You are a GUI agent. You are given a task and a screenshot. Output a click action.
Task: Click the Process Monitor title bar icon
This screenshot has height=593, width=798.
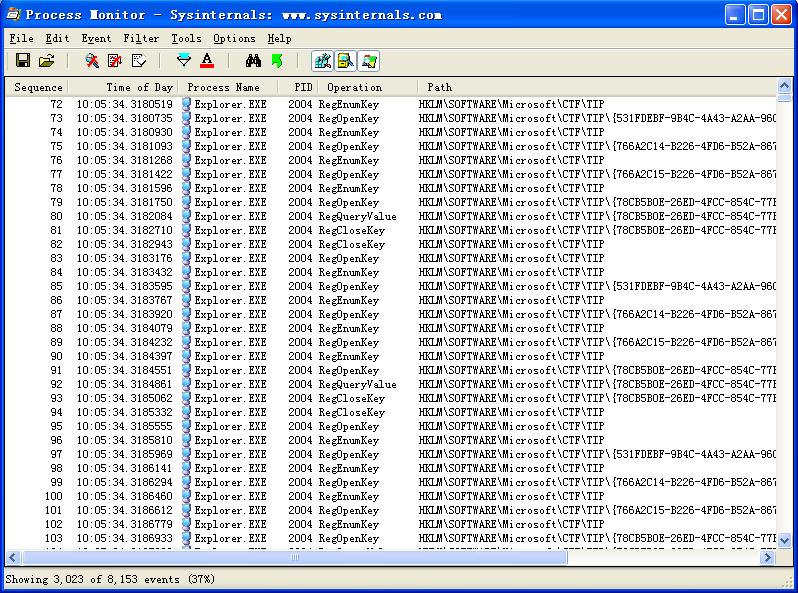13,14
